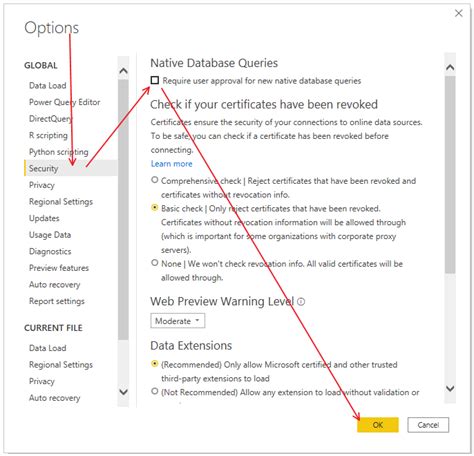Select Comprehensive check radio option
The height and width of the screenshot is (456, 474).
pyautogui.click(x=155, y=180)
